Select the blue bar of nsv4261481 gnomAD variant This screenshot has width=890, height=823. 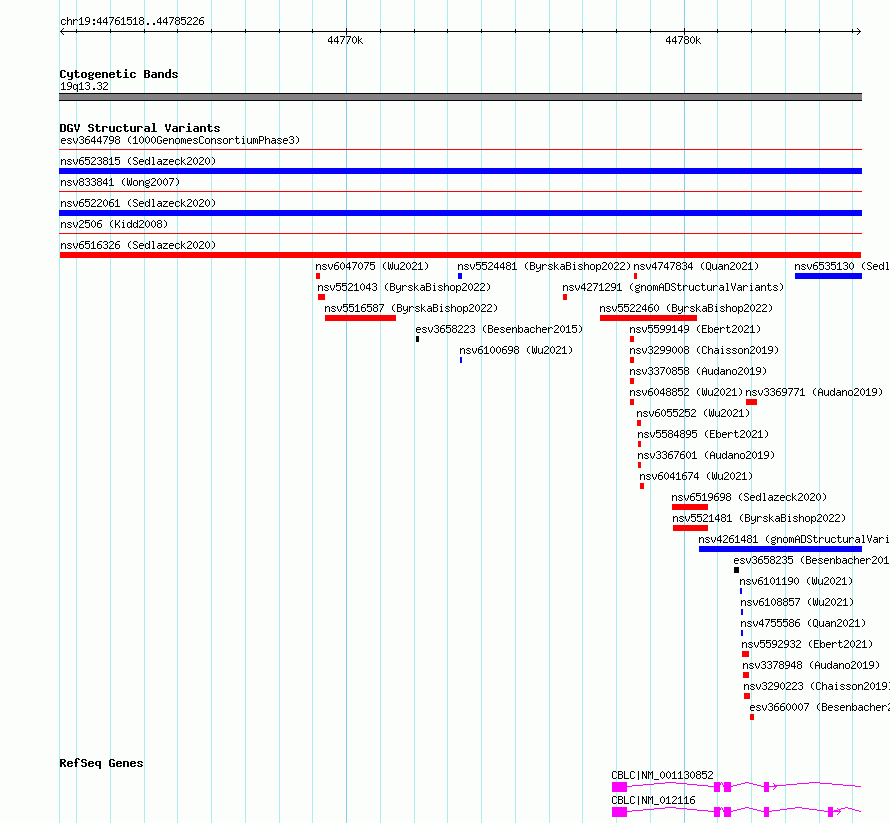[x=780, y=549]
